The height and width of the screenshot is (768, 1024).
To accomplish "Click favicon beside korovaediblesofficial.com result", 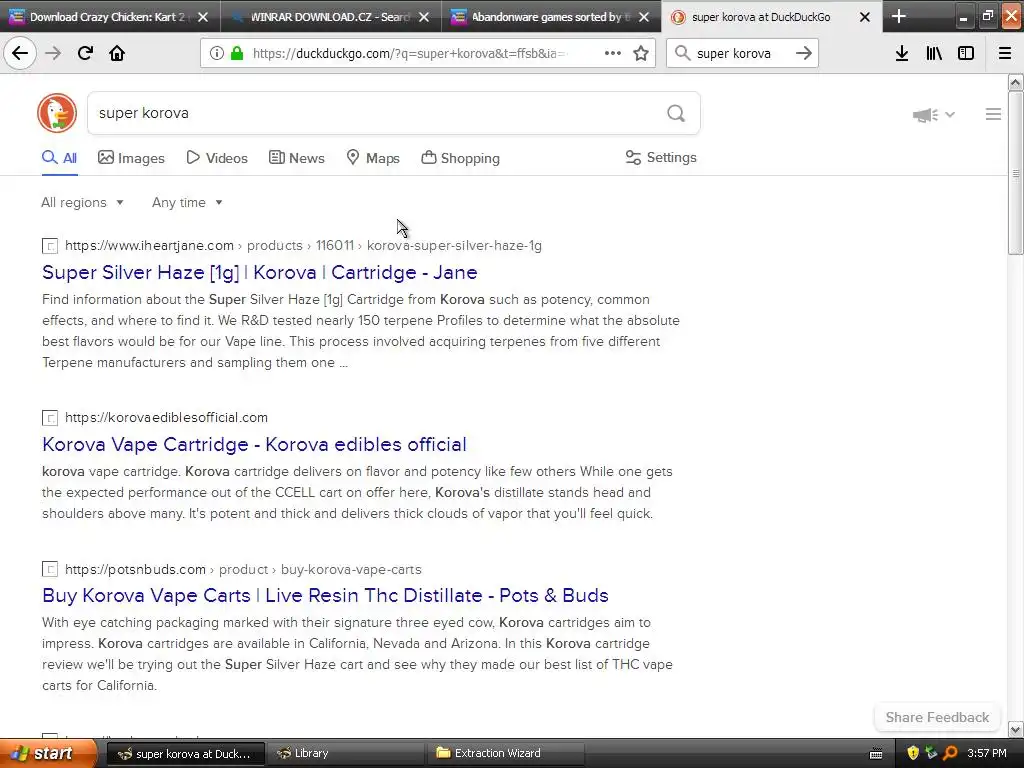I will [x=50, y=418].
